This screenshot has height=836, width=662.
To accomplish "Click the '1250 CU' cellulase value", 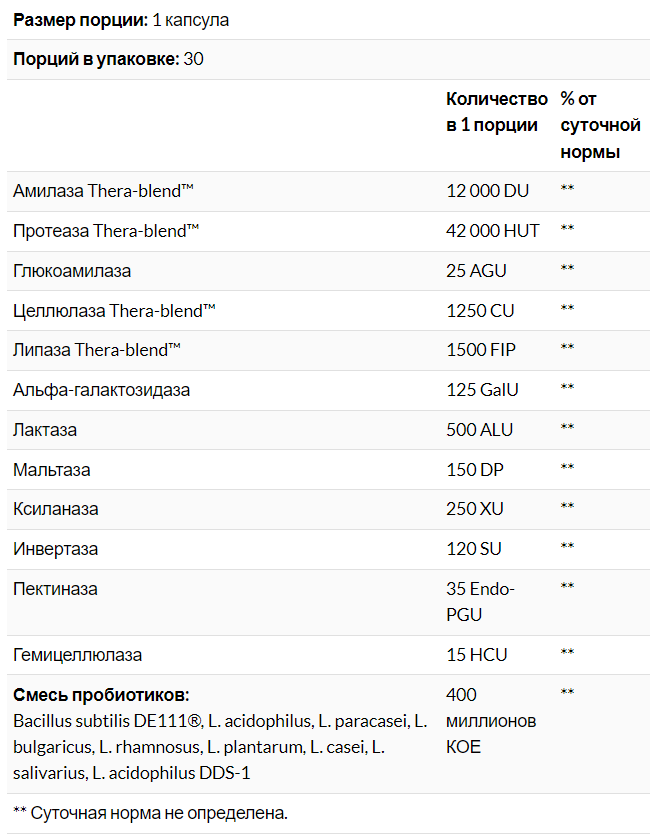I will pyautogui.click(x=480, y=311).
